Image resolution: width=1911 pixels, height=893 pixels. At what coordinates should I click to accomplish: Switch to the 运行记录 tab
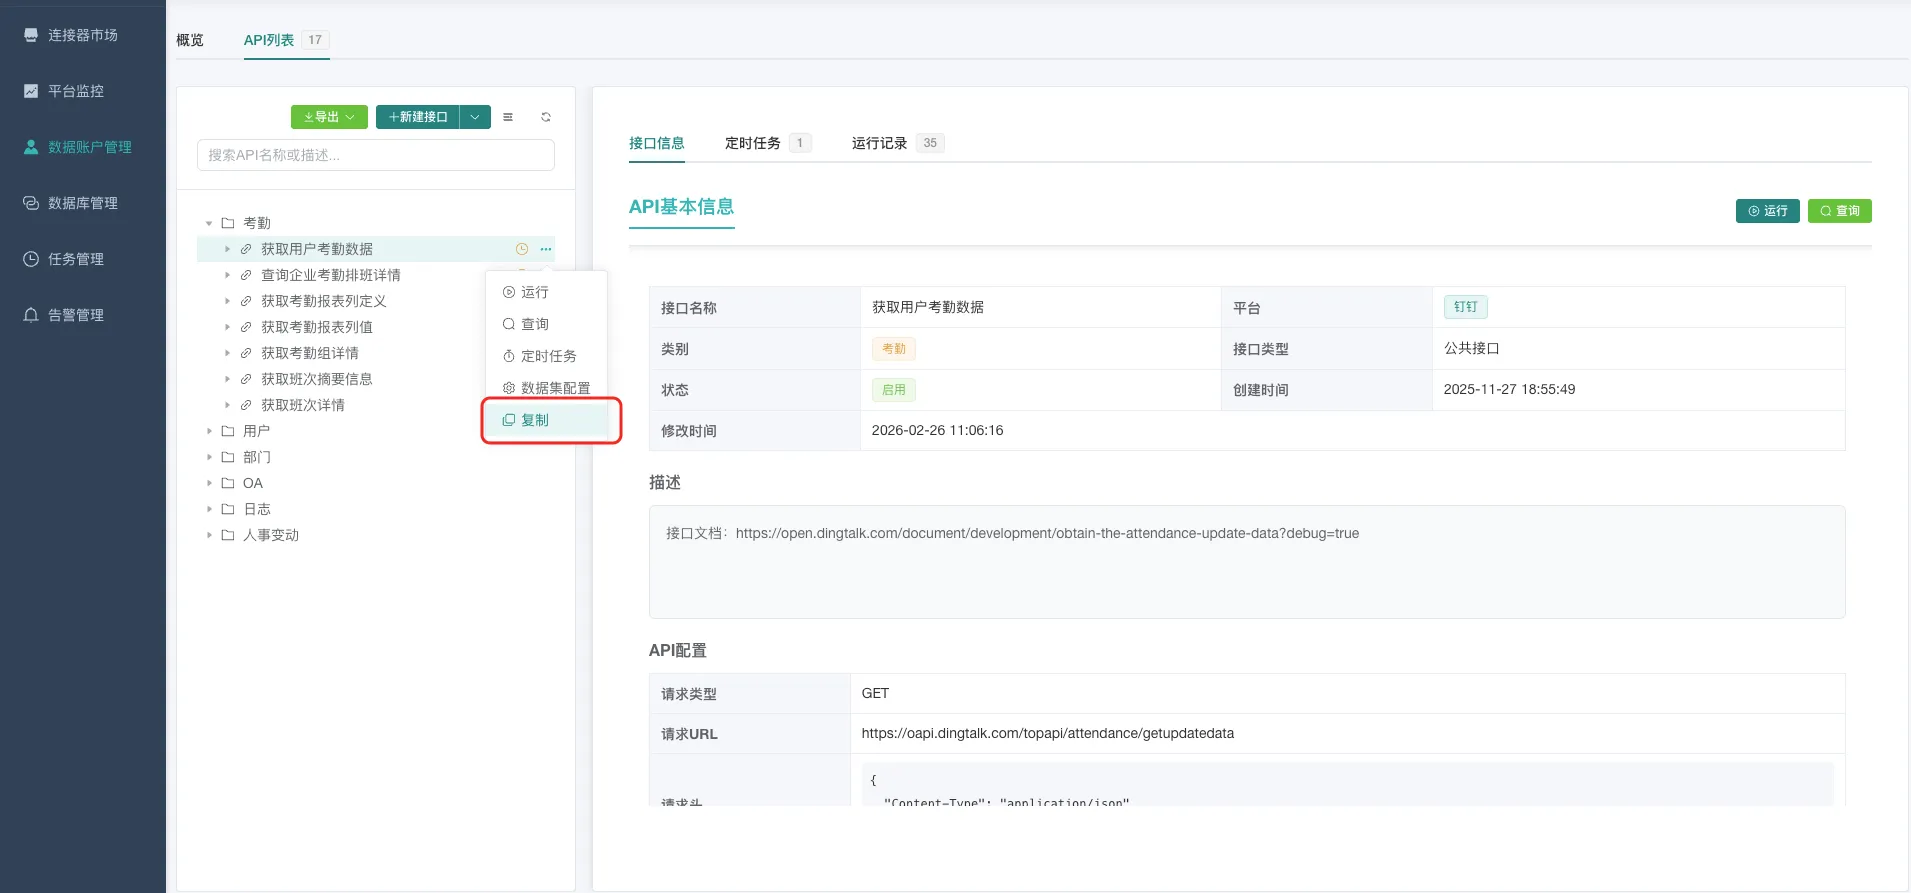tap(879, 143)
